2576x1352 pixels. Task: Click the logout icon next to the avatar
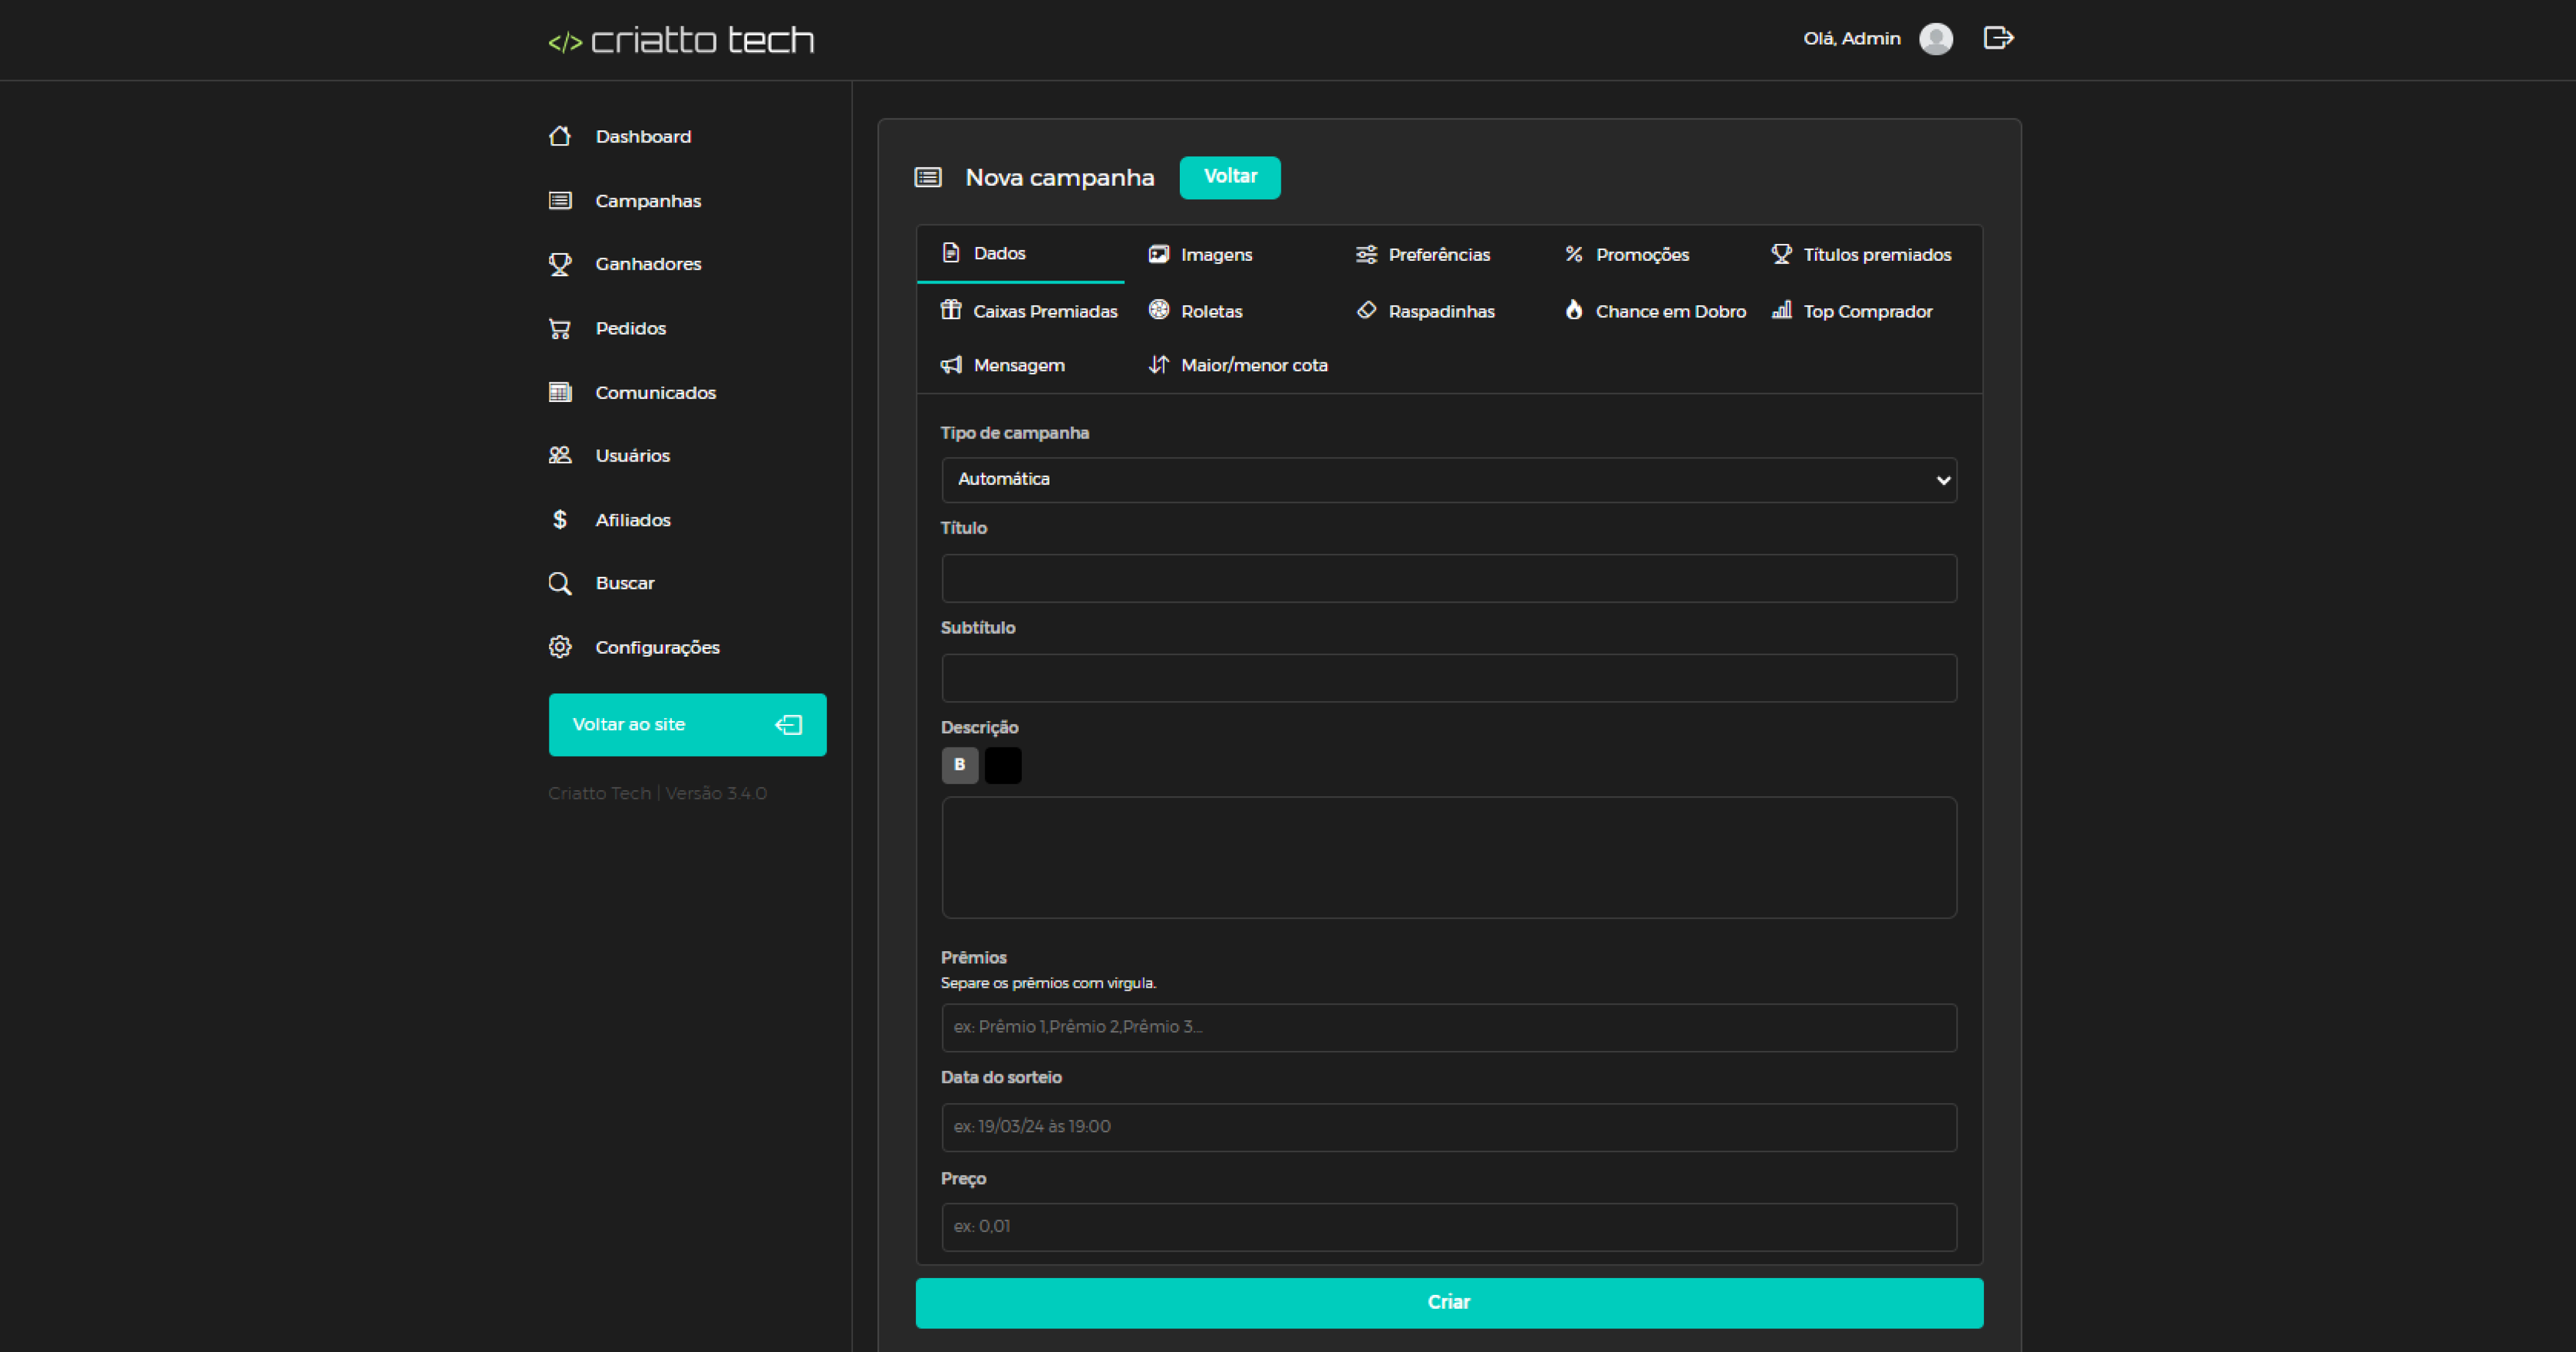pyautogui.click(x=1998, y=38)
